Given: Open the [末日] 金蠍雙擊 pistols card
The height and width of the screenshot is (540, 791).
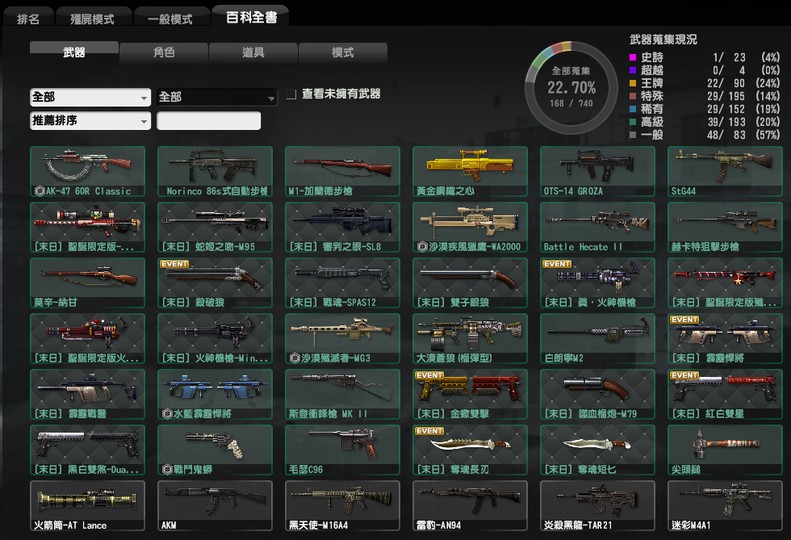Looking at the screenshot, I should pyautogui.click(x=470, y=394).
